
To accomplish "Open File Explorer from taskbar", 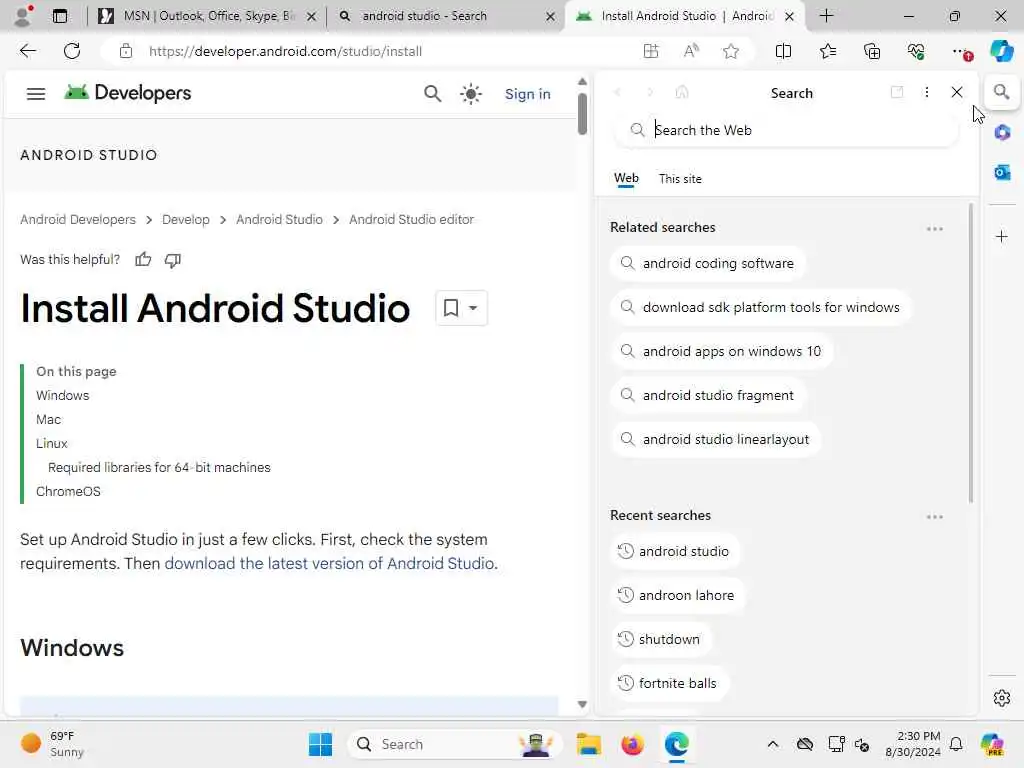I will coord(588,744).
